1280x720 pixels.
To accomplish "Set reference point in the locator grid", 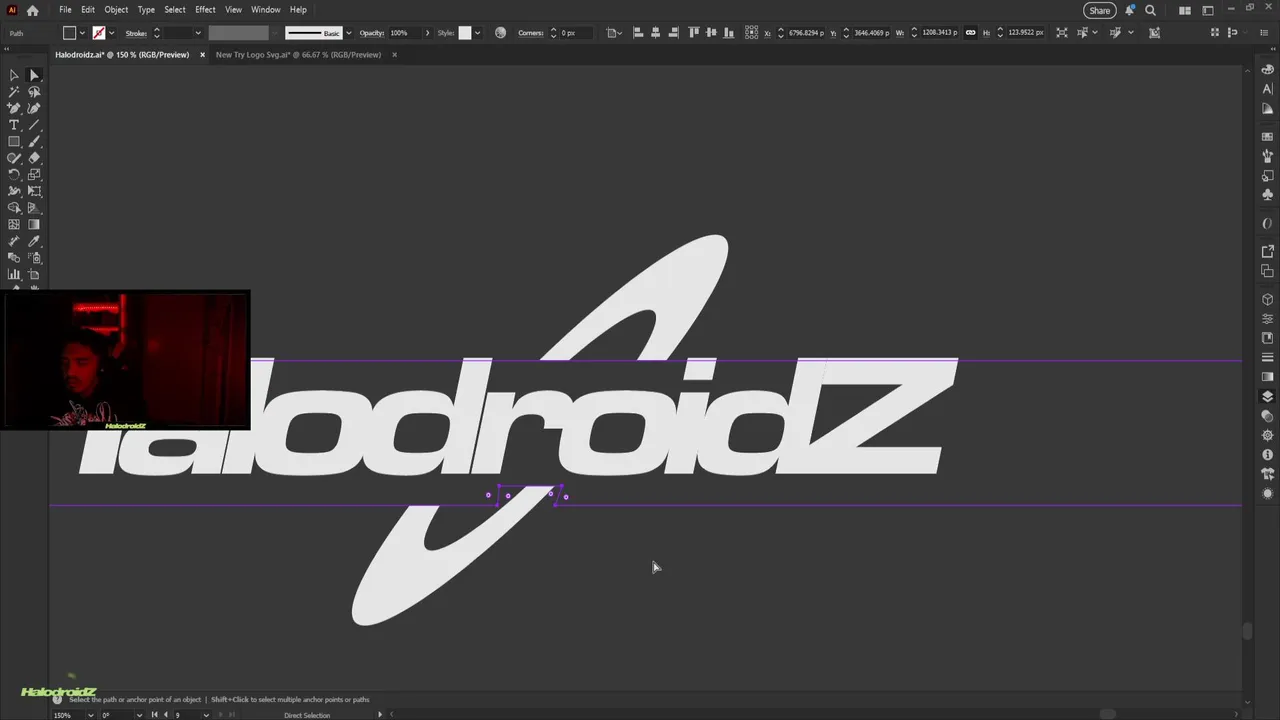I will [x=753, y=33].
